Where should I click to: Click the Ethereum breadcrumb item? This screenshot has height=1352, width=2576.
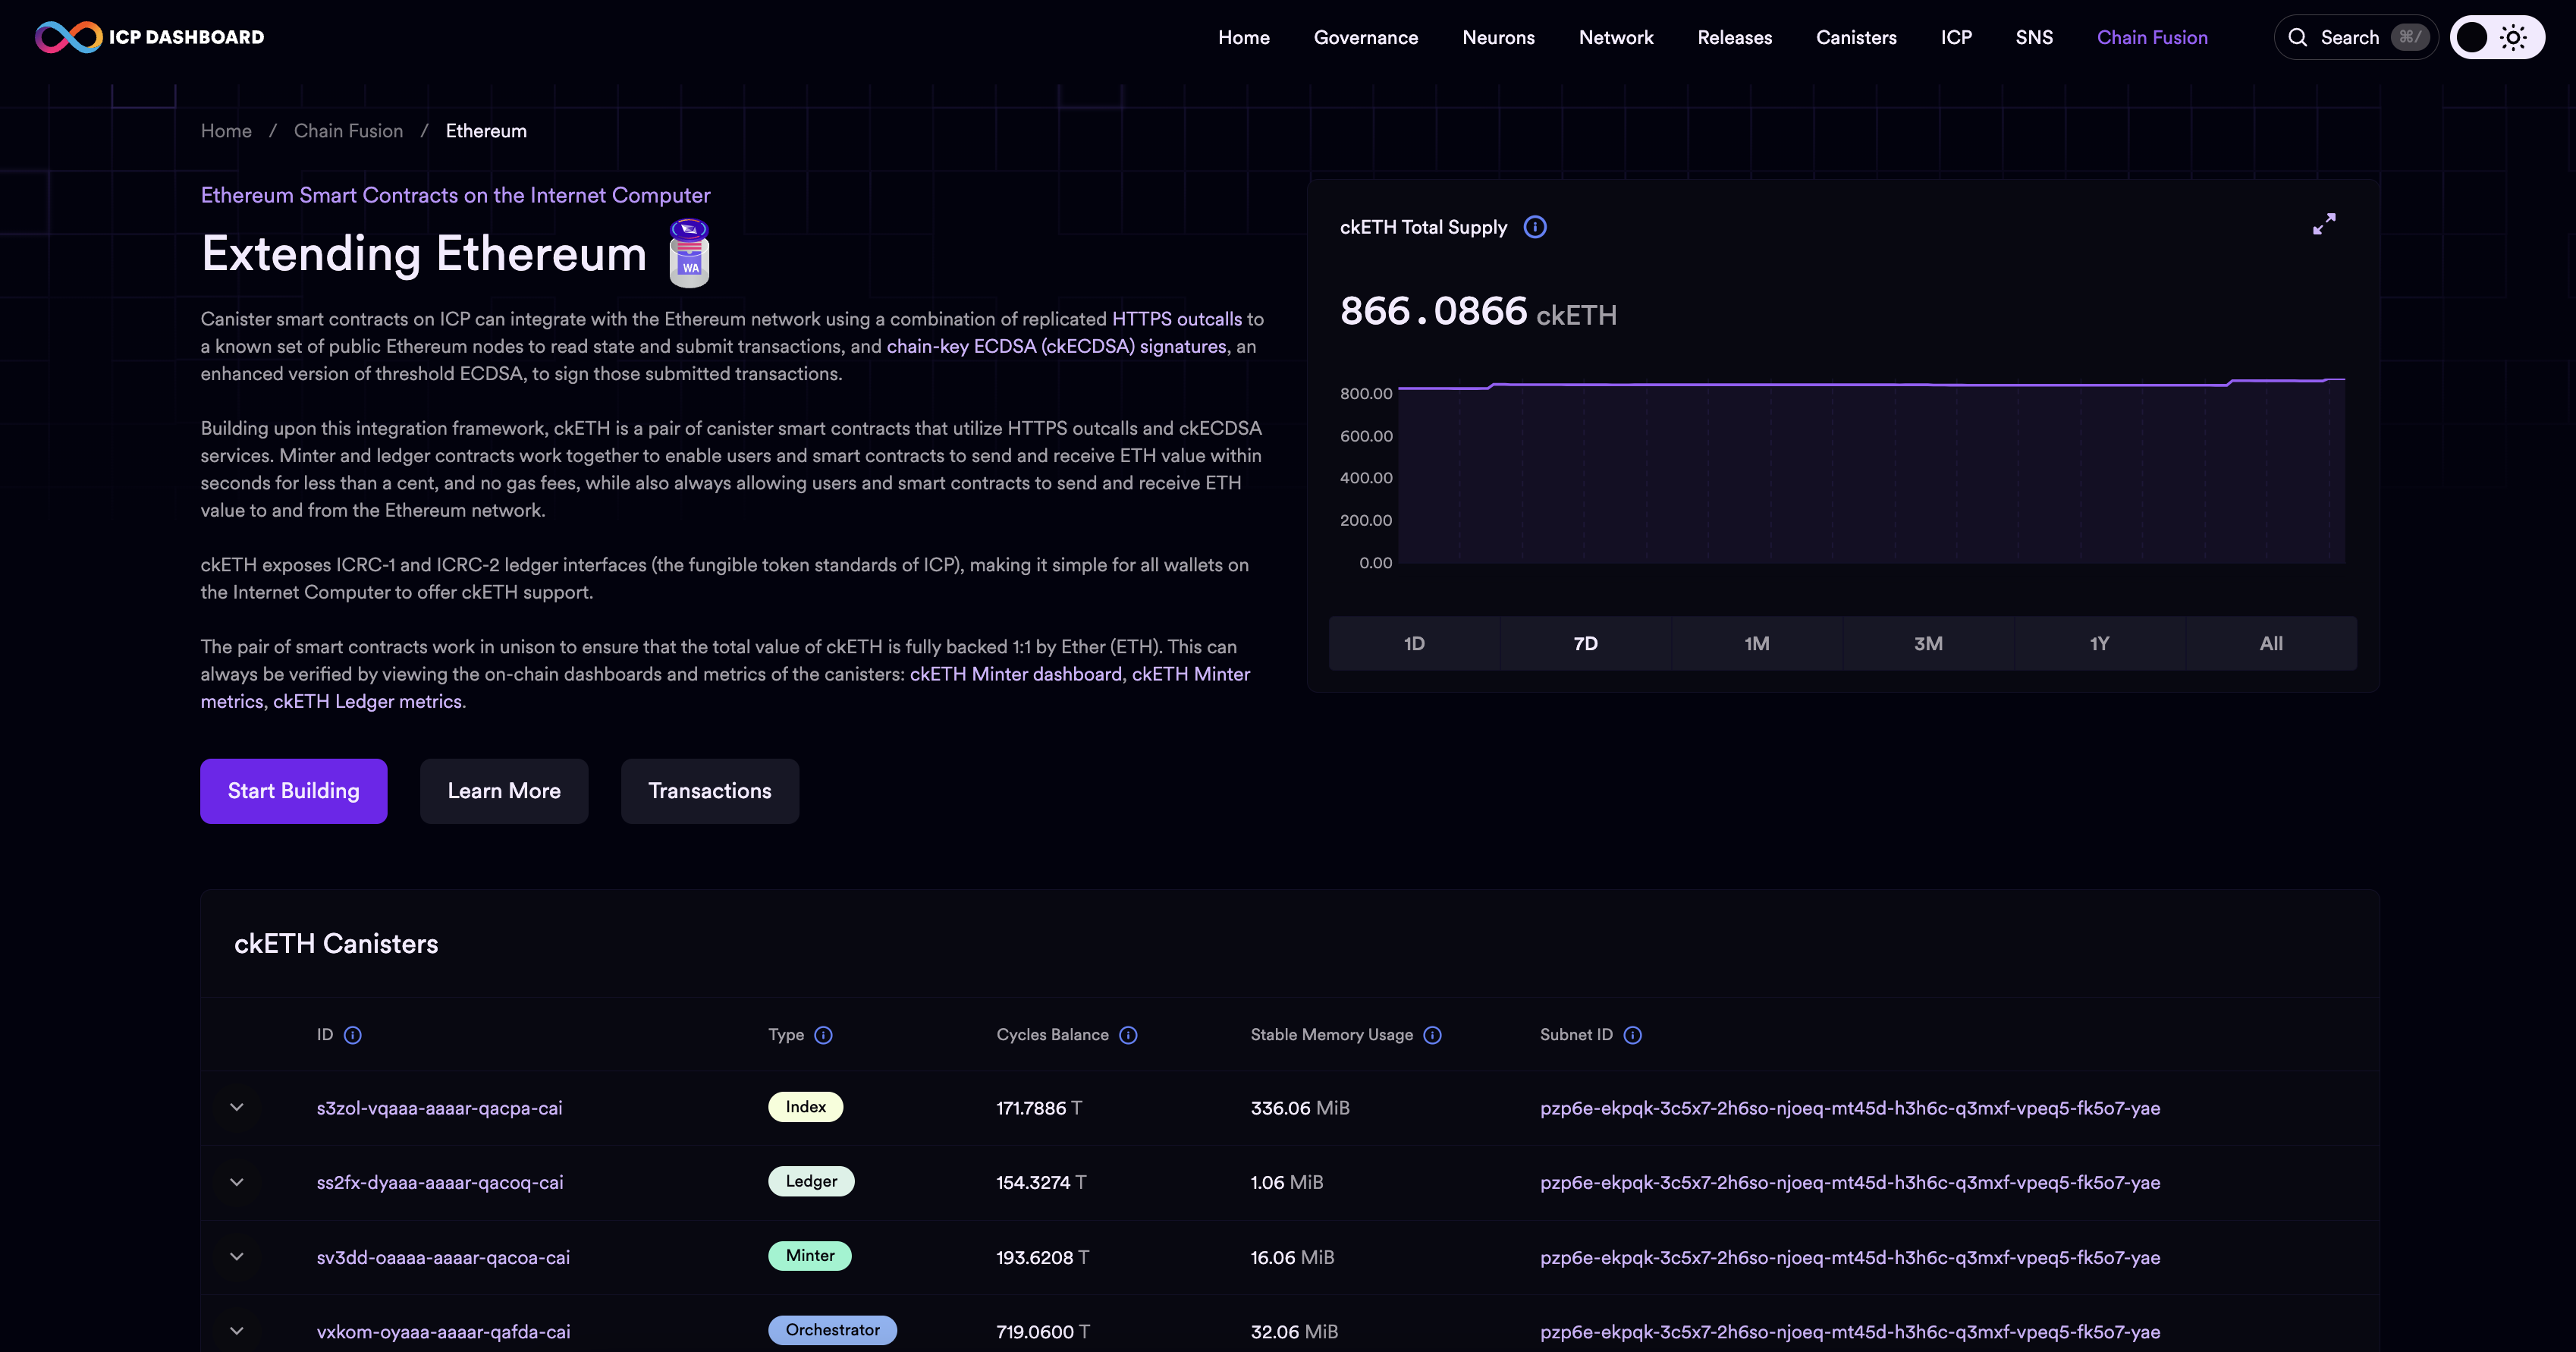(x=486, y=131)
